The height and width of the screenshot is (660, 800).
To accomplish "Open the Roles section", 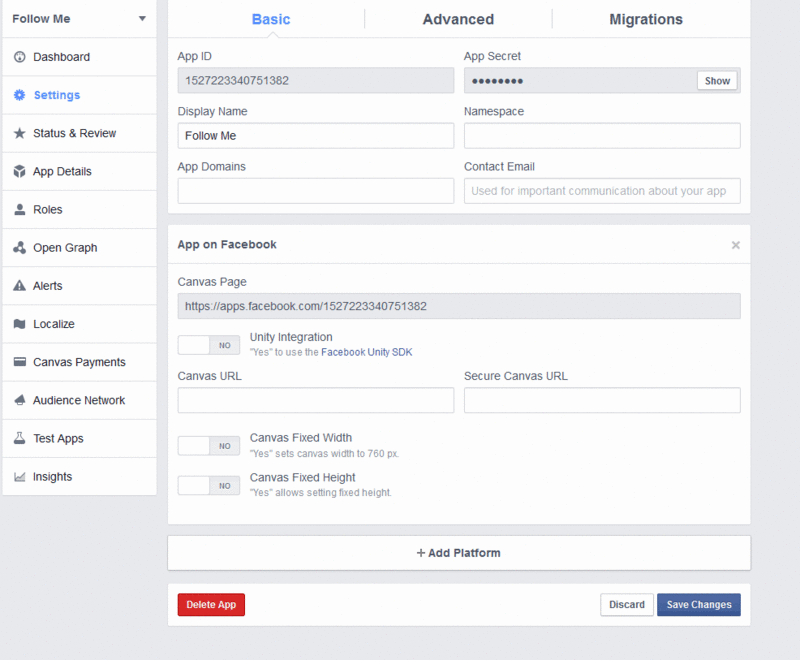I will [79, 210].
